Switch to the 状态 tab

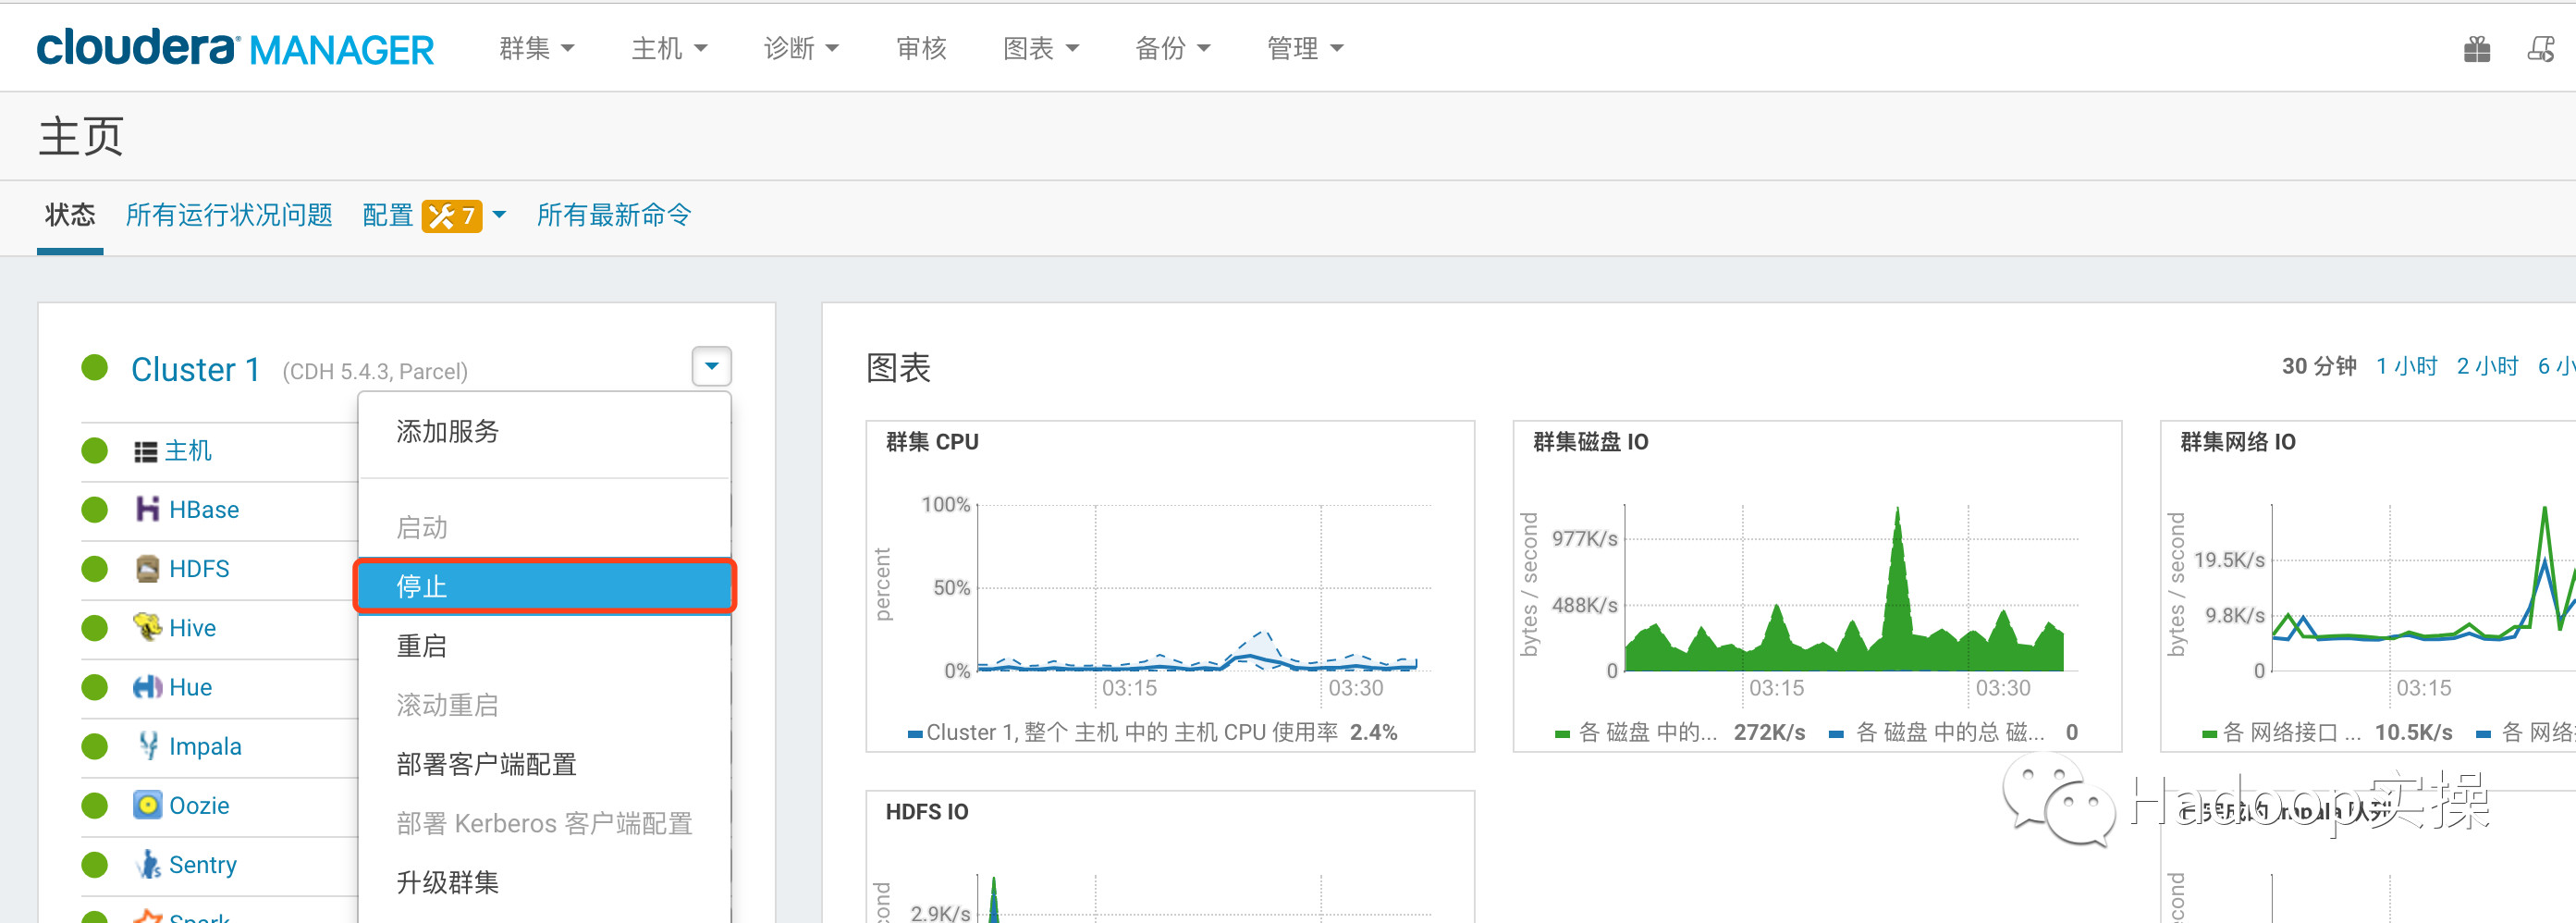tap(70, 214)
